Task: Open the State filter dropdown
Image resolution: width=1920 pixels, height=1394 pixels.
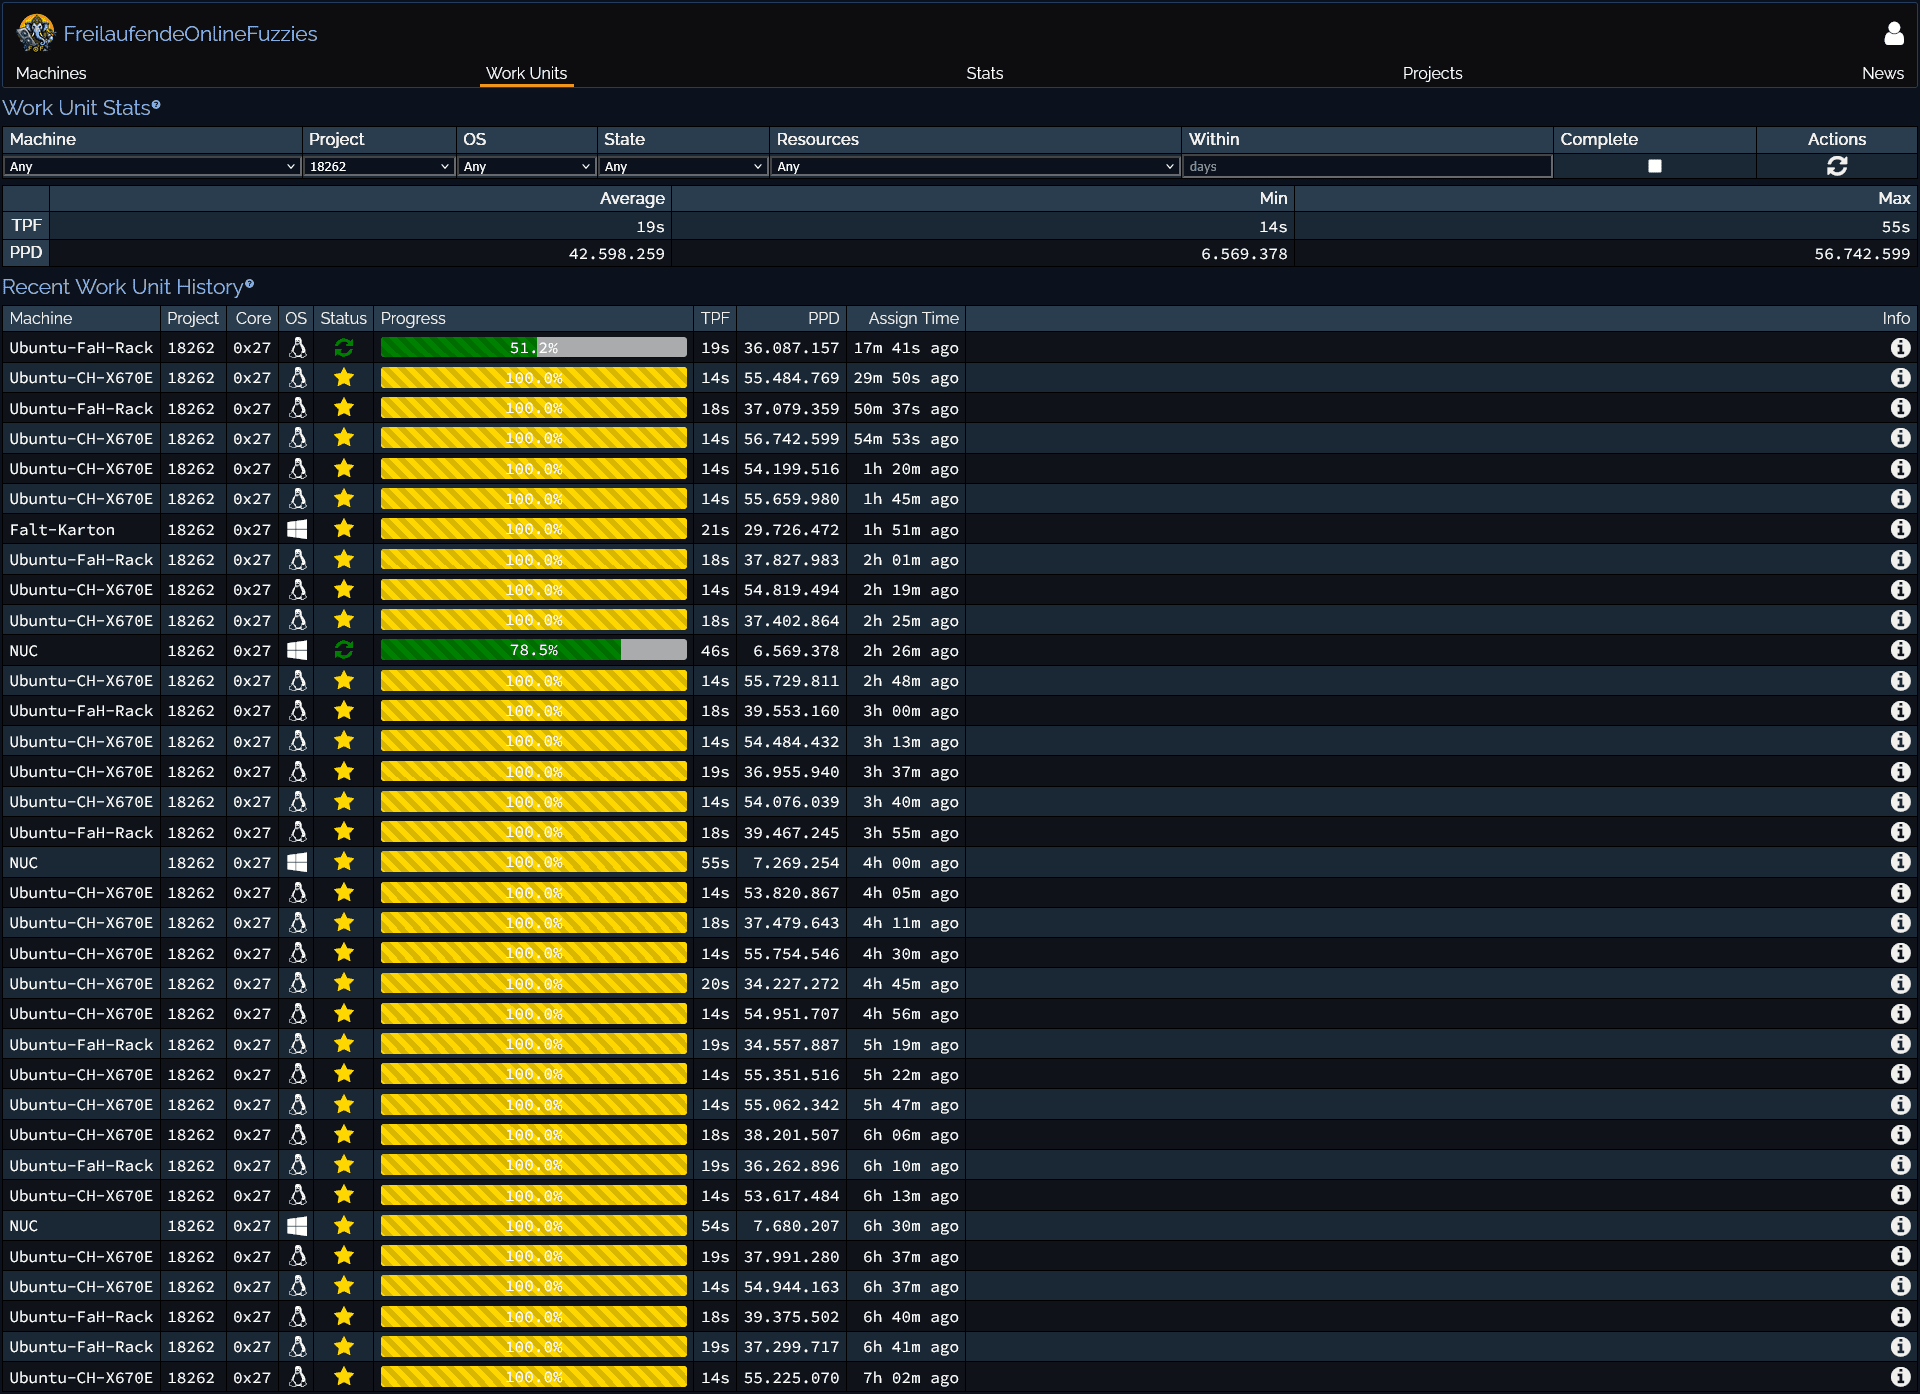Action: (683, 166)
